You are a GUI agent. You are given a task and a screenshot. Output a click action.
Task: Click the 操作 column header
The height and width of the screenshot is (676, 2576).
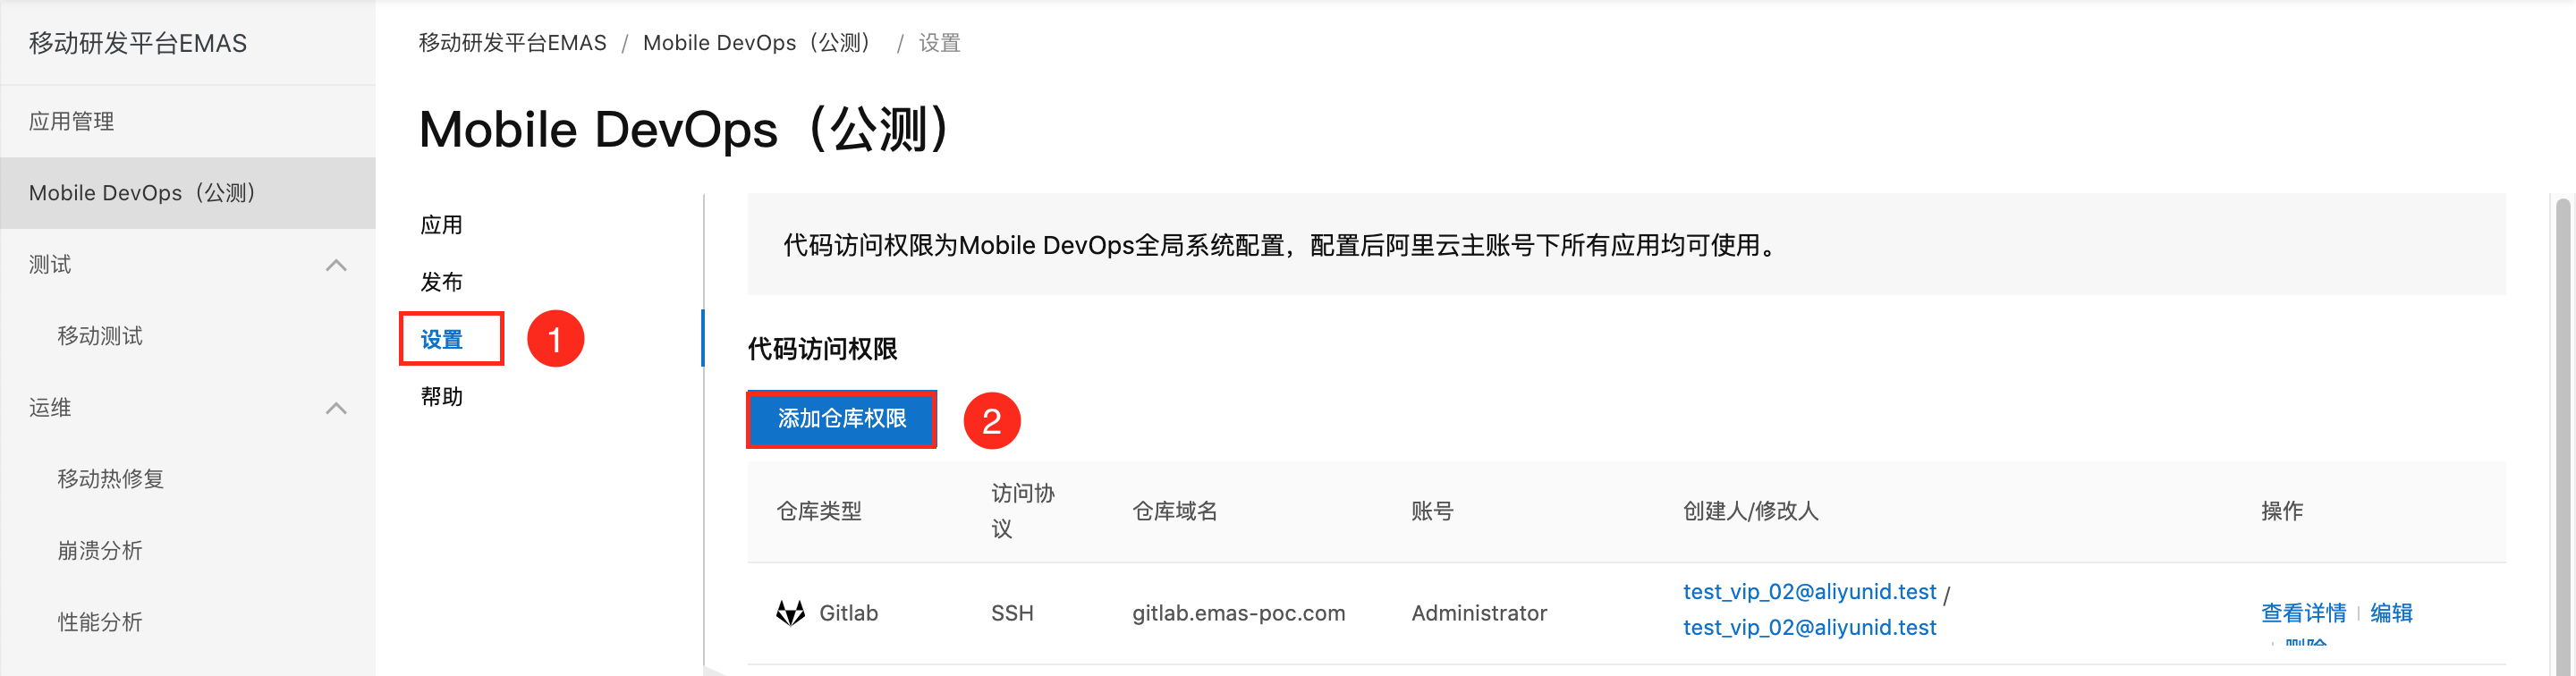[2282, 511]
